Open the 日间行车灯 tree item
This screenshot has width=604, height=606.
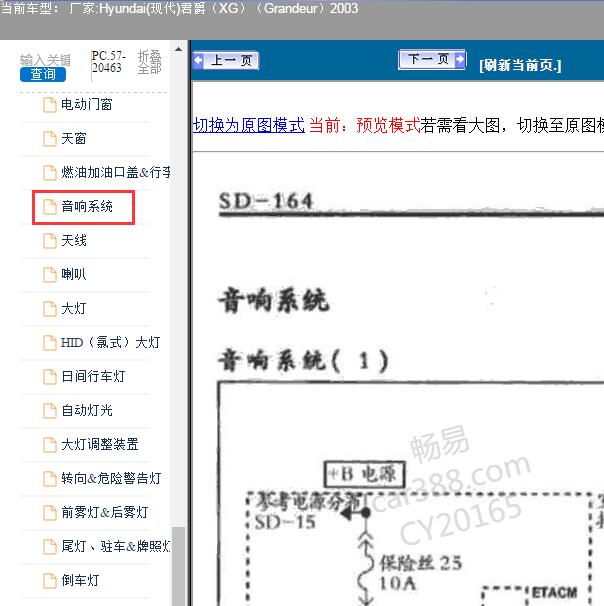tap(93, 376)
